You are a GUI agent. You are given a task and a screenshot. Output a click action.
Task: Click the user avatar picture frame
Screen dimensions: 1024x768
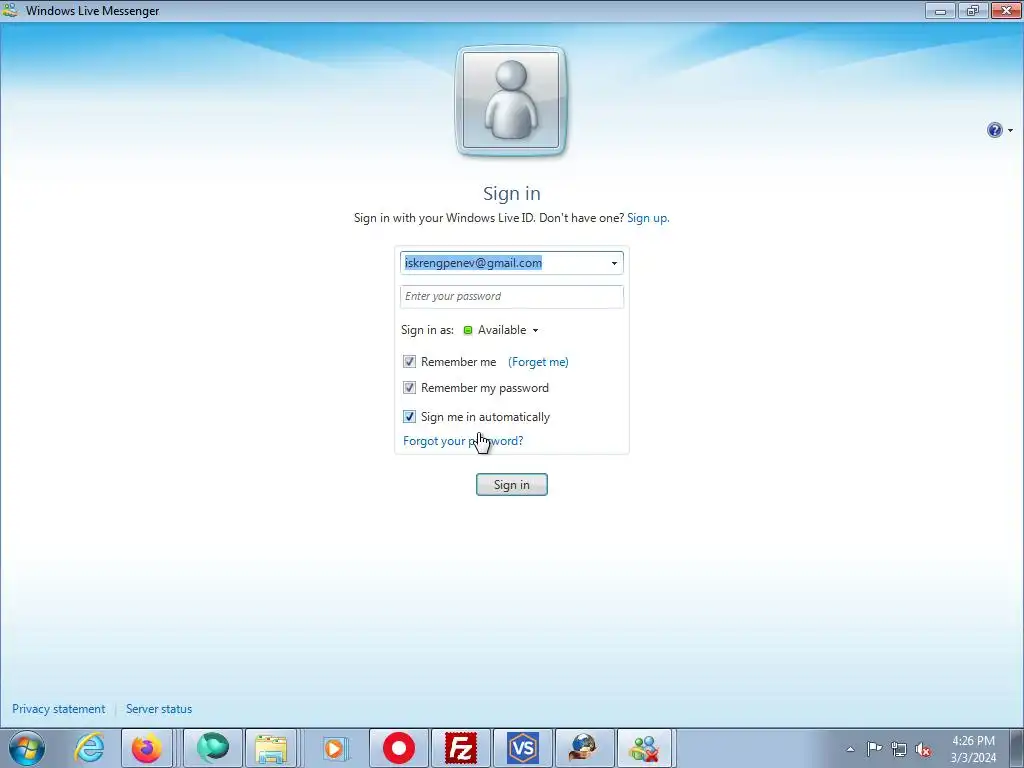pos(511,101)
